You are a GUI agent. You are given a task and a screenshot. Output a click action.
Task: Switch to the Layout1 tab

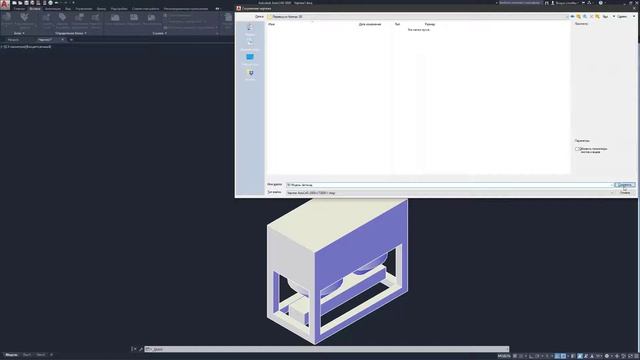(27, 355)
